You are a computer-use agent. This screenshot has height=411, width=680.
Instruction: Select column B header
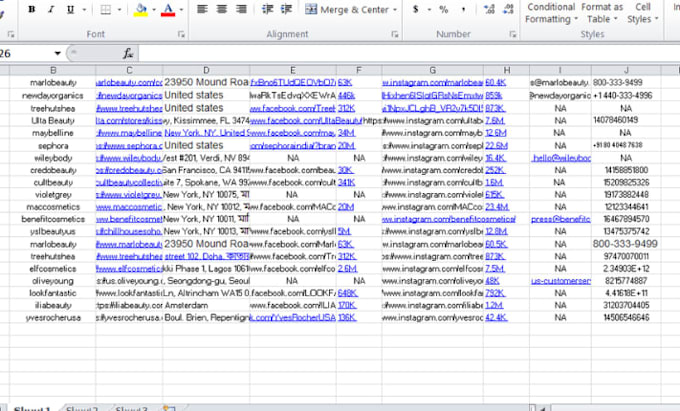pos(53,70)
